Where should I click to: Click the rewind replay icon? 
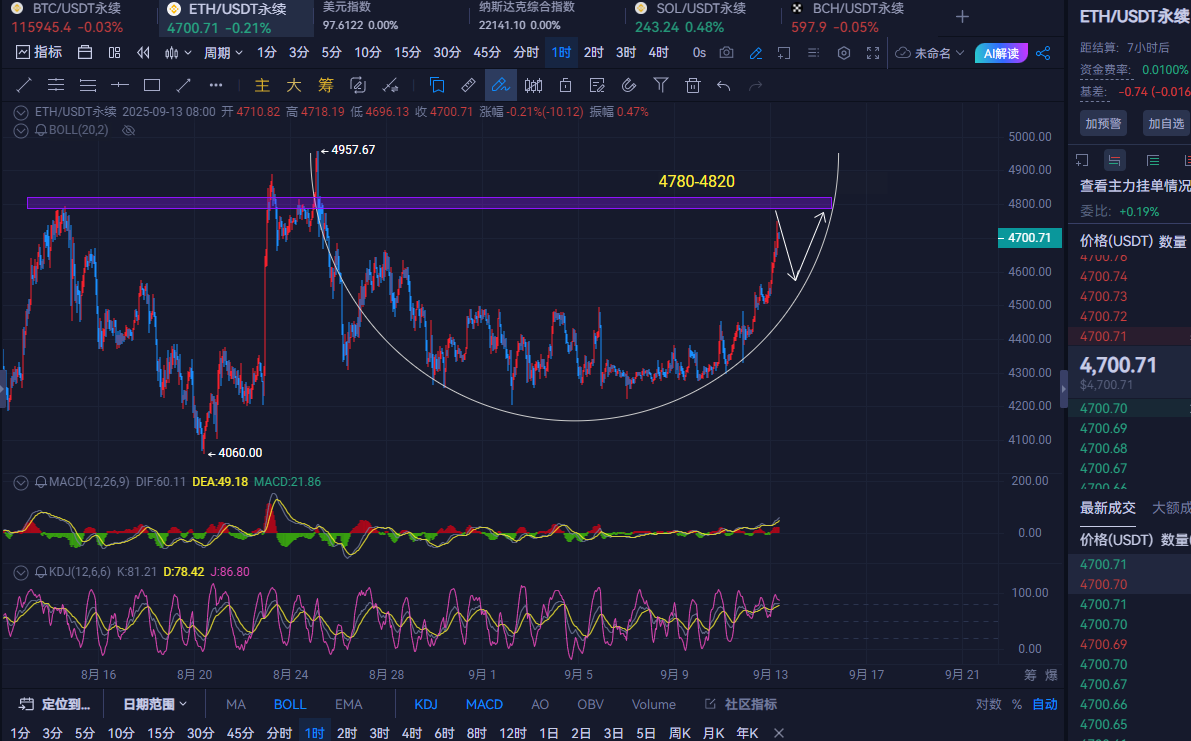(x=144, y=52)
